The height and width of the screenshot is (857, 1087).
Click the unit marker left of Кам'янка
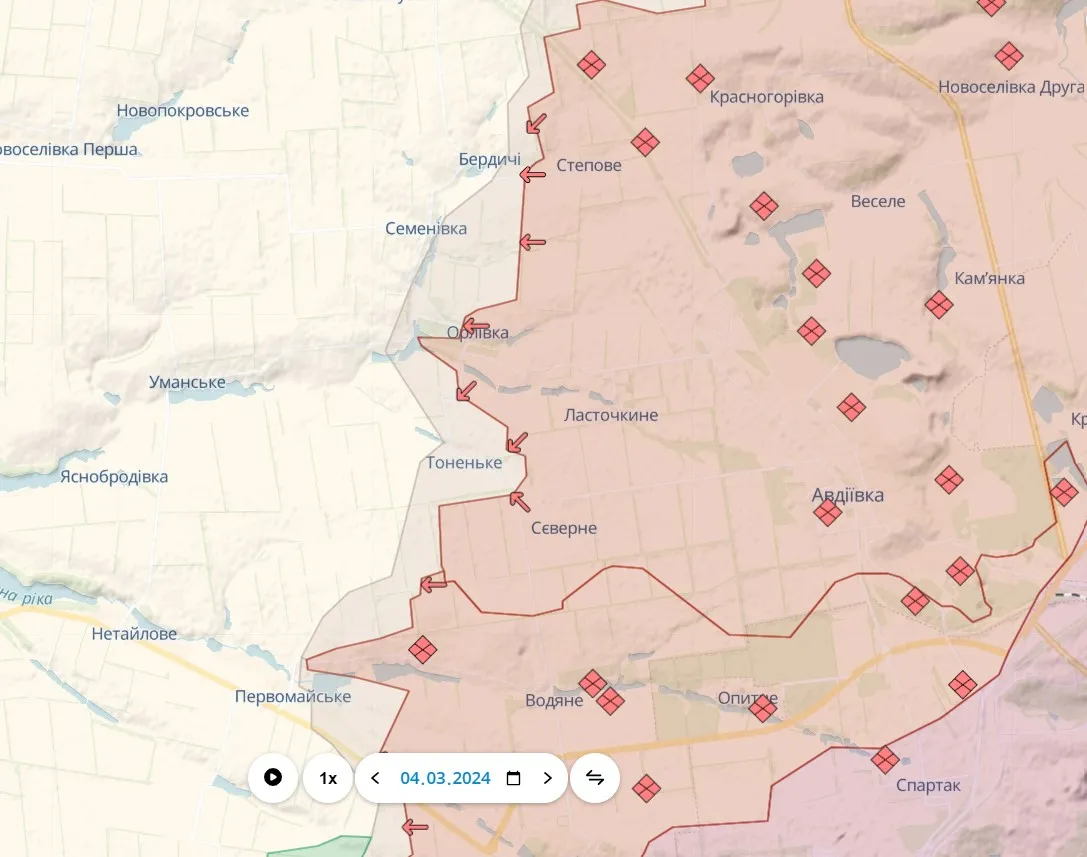[938, 305]
